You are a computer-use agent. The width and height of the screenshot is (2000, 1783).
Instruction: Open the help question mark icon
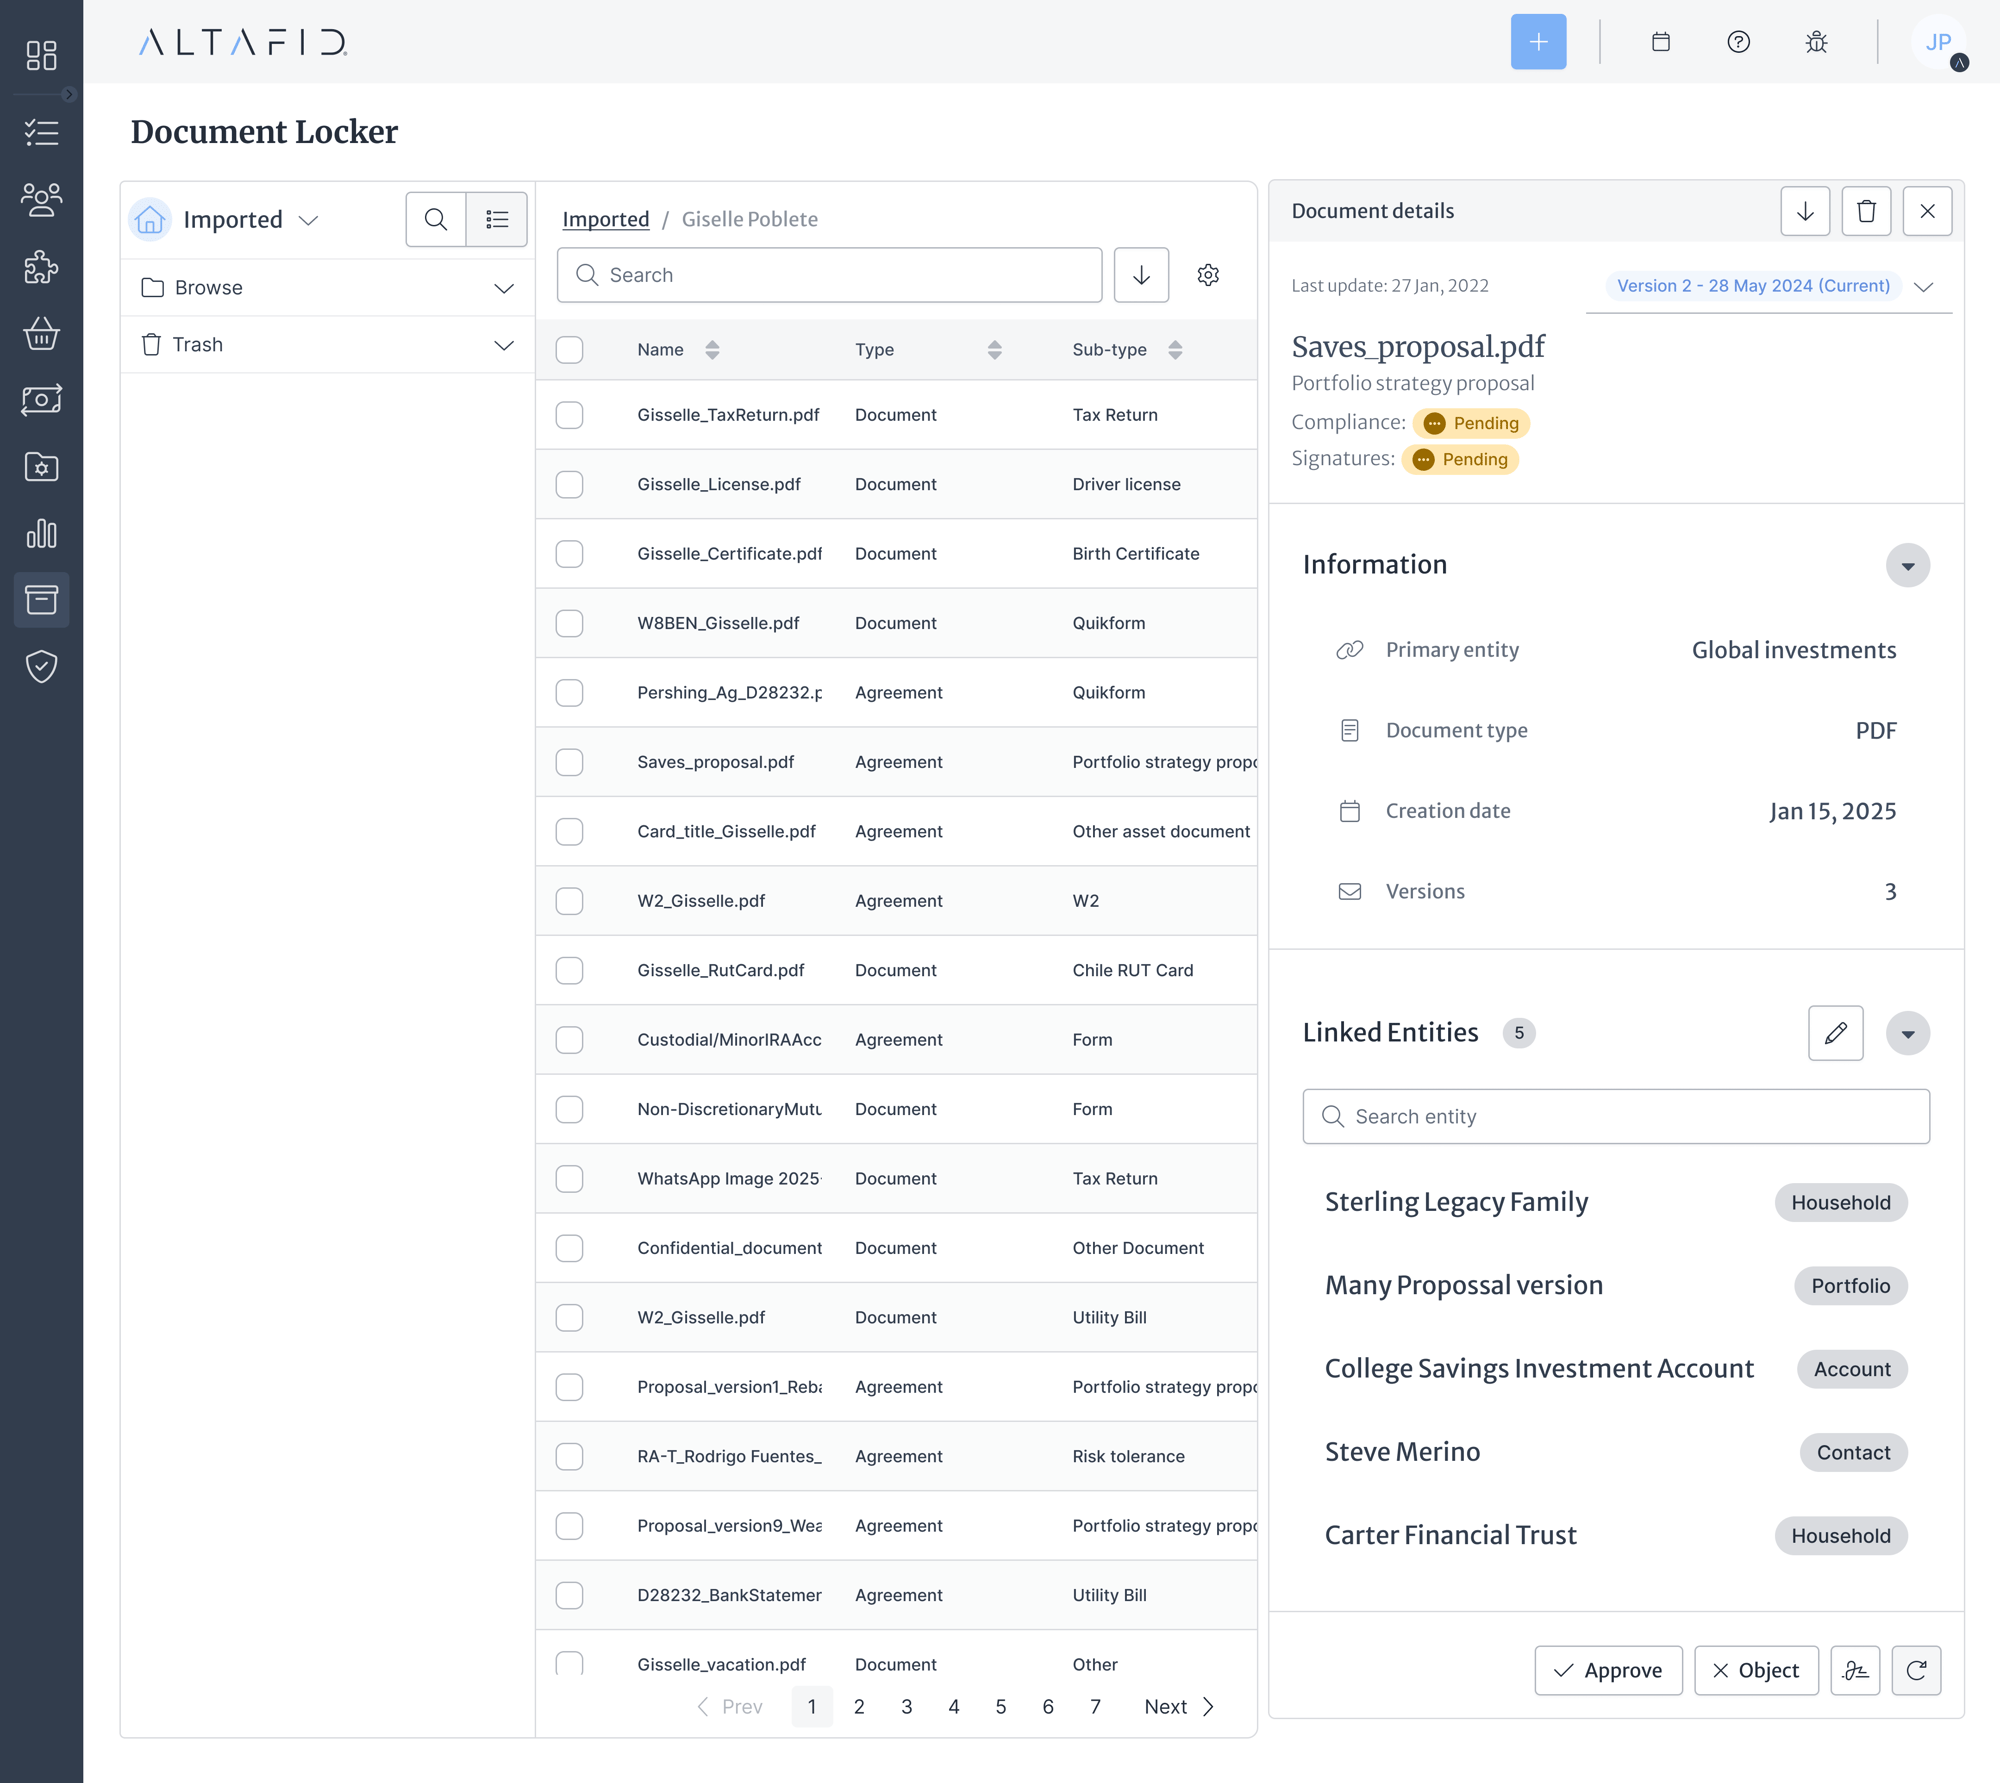(x=1739, y=42)
